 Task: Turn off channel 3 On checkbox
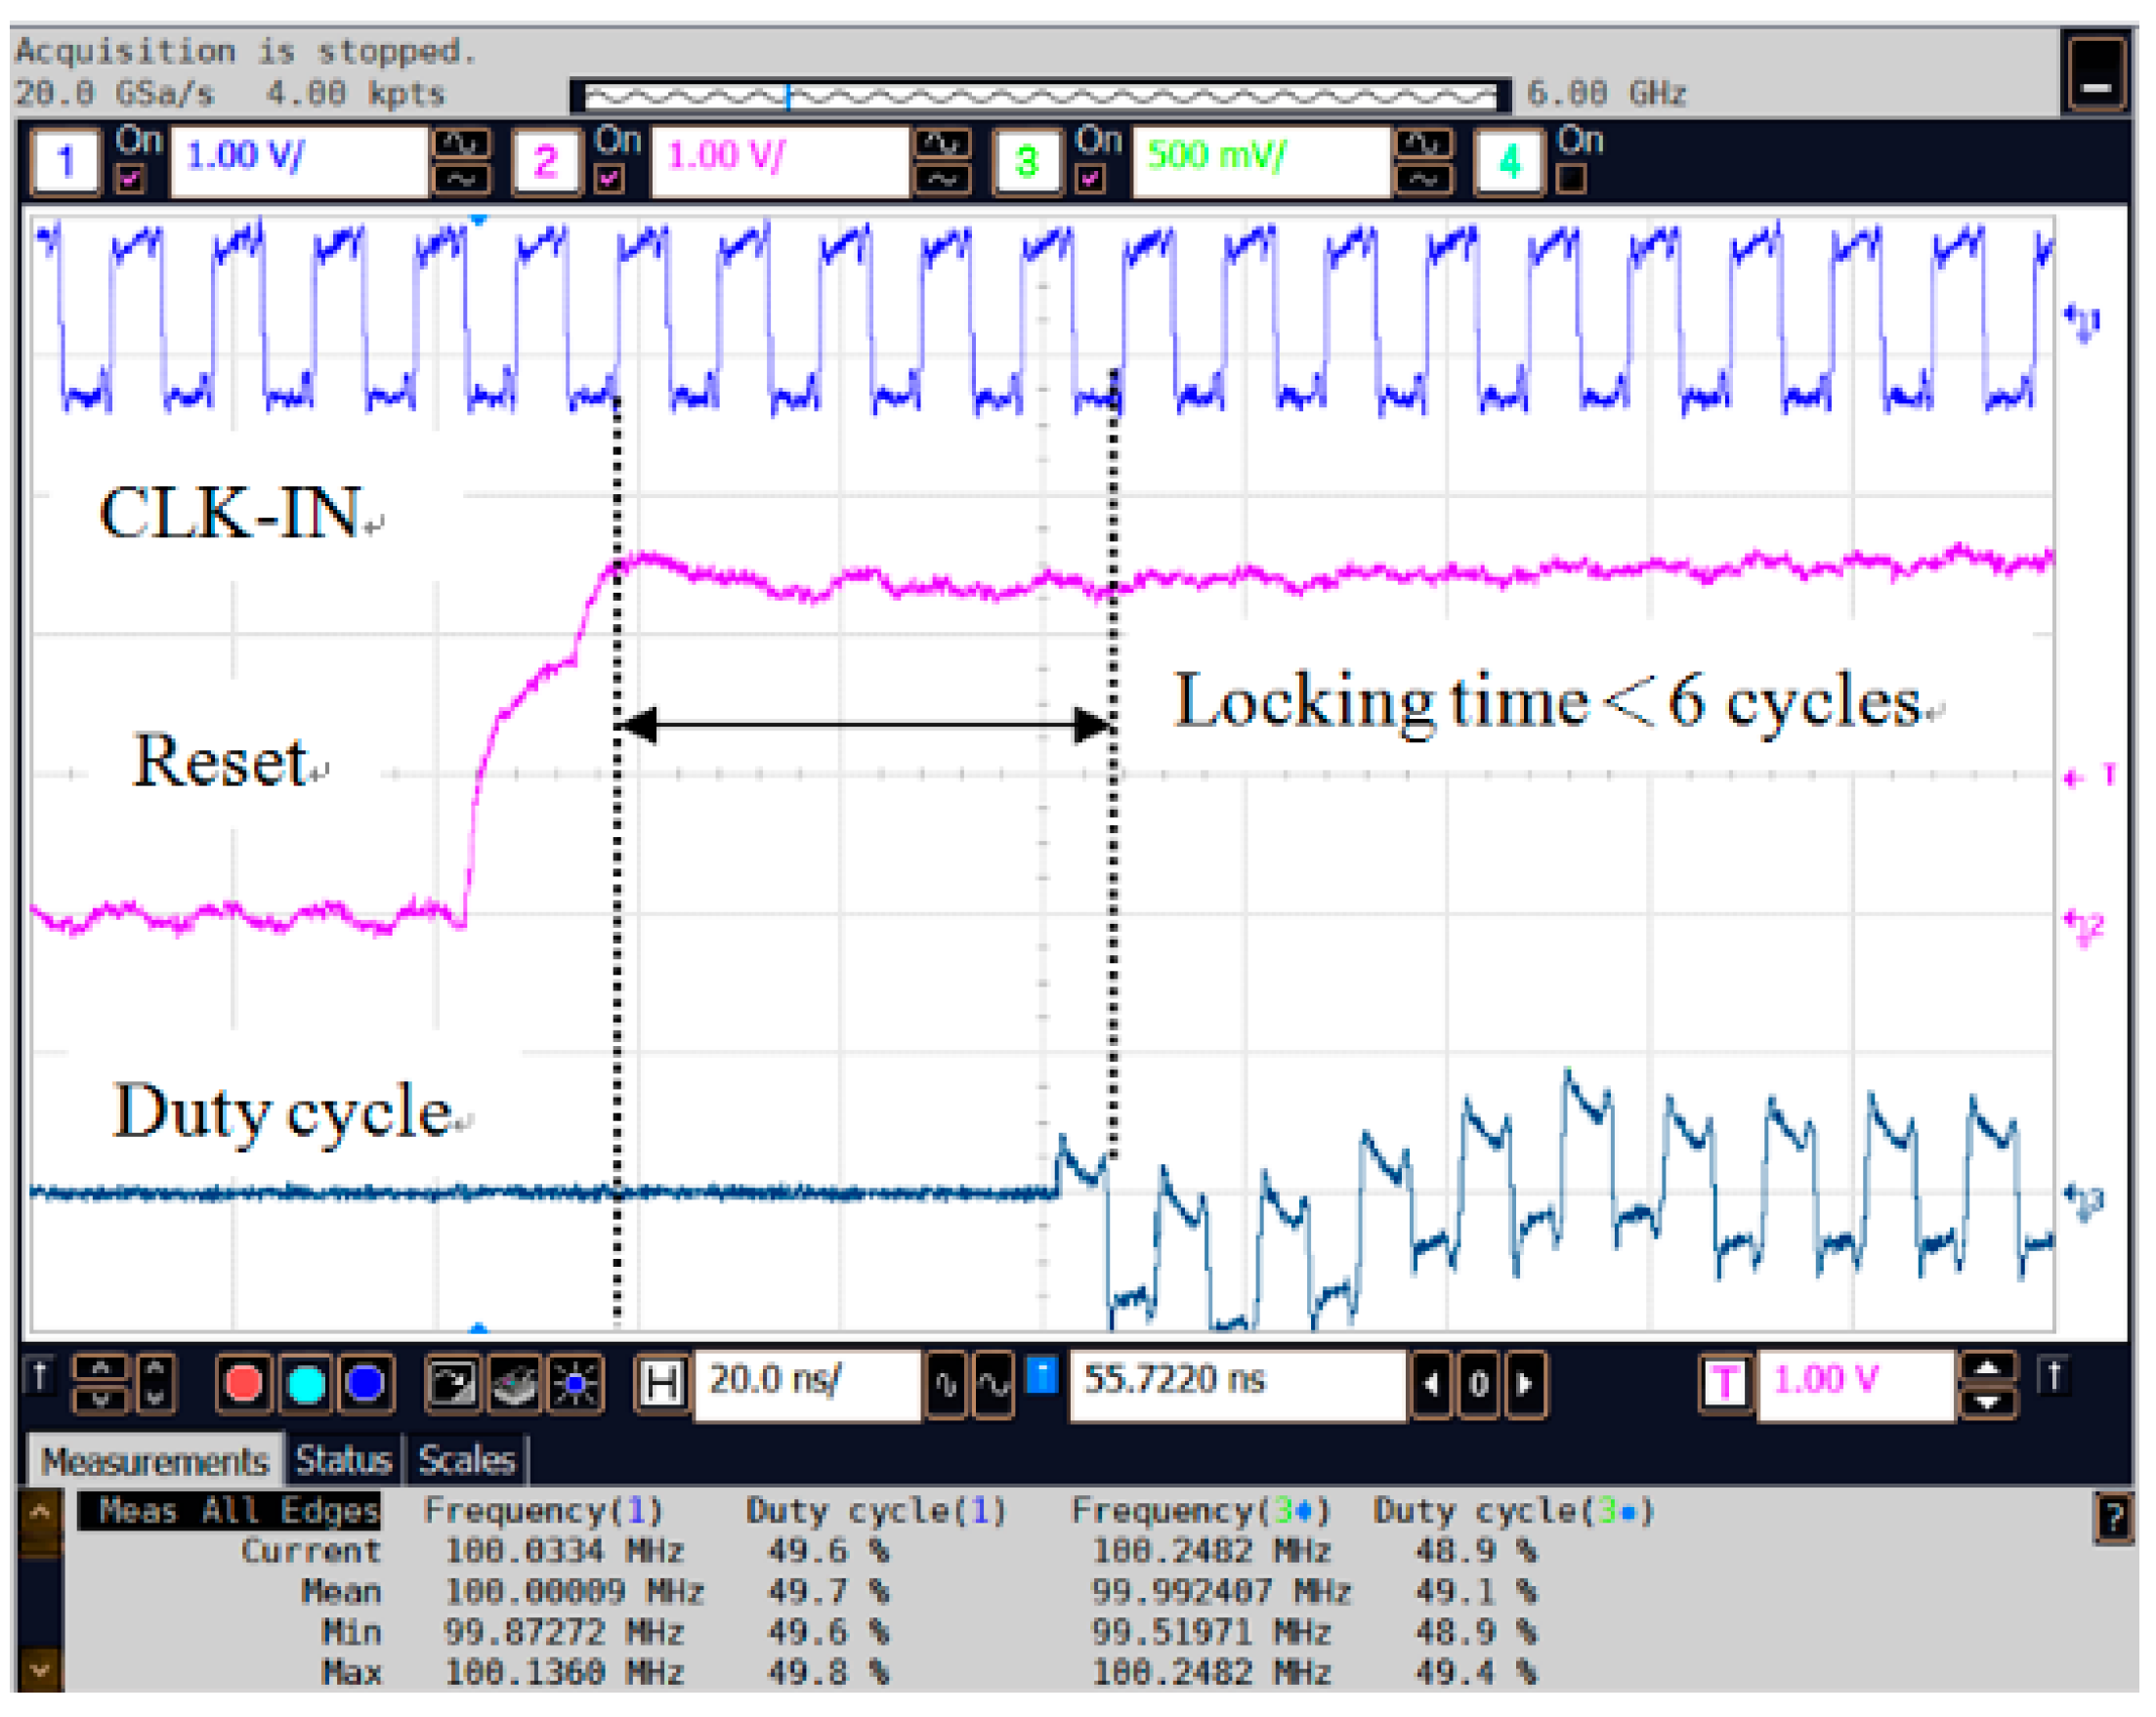[1090, 179]
